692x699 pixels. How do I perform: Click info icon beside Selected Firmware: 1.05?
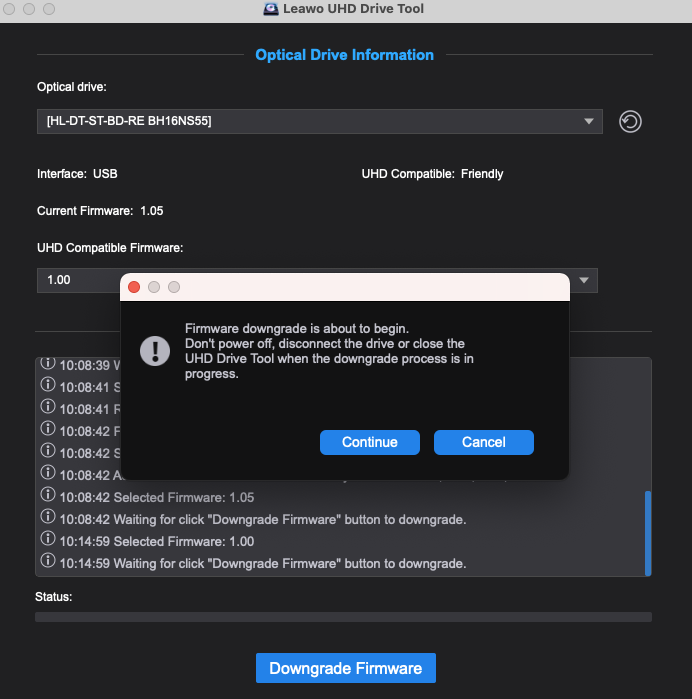pyautogui.click(x=47, y=497)
